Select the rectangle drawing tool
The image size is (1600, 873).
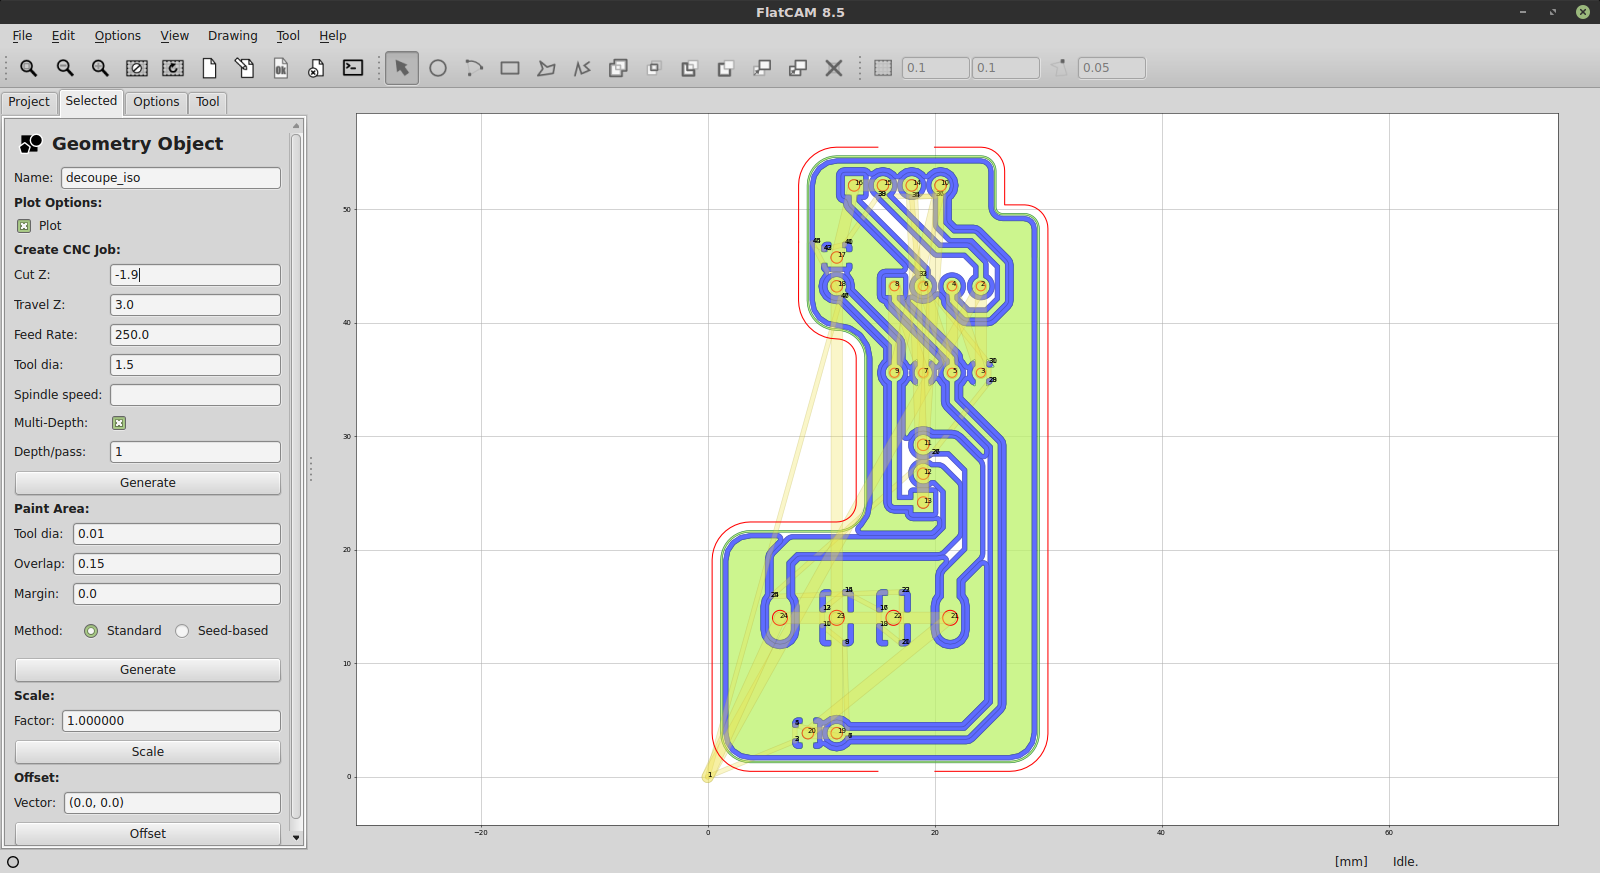(510, 68)
